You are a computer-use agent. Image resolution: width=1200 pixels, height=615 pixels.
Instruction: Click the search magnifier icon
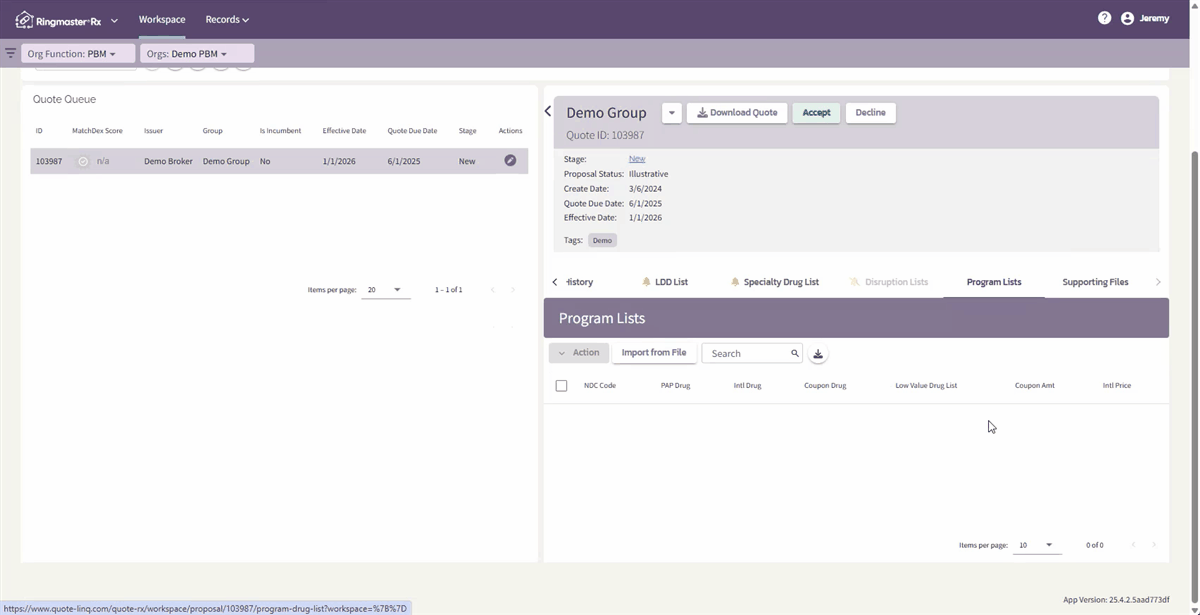pyautogui.click(x=795, y=353)
